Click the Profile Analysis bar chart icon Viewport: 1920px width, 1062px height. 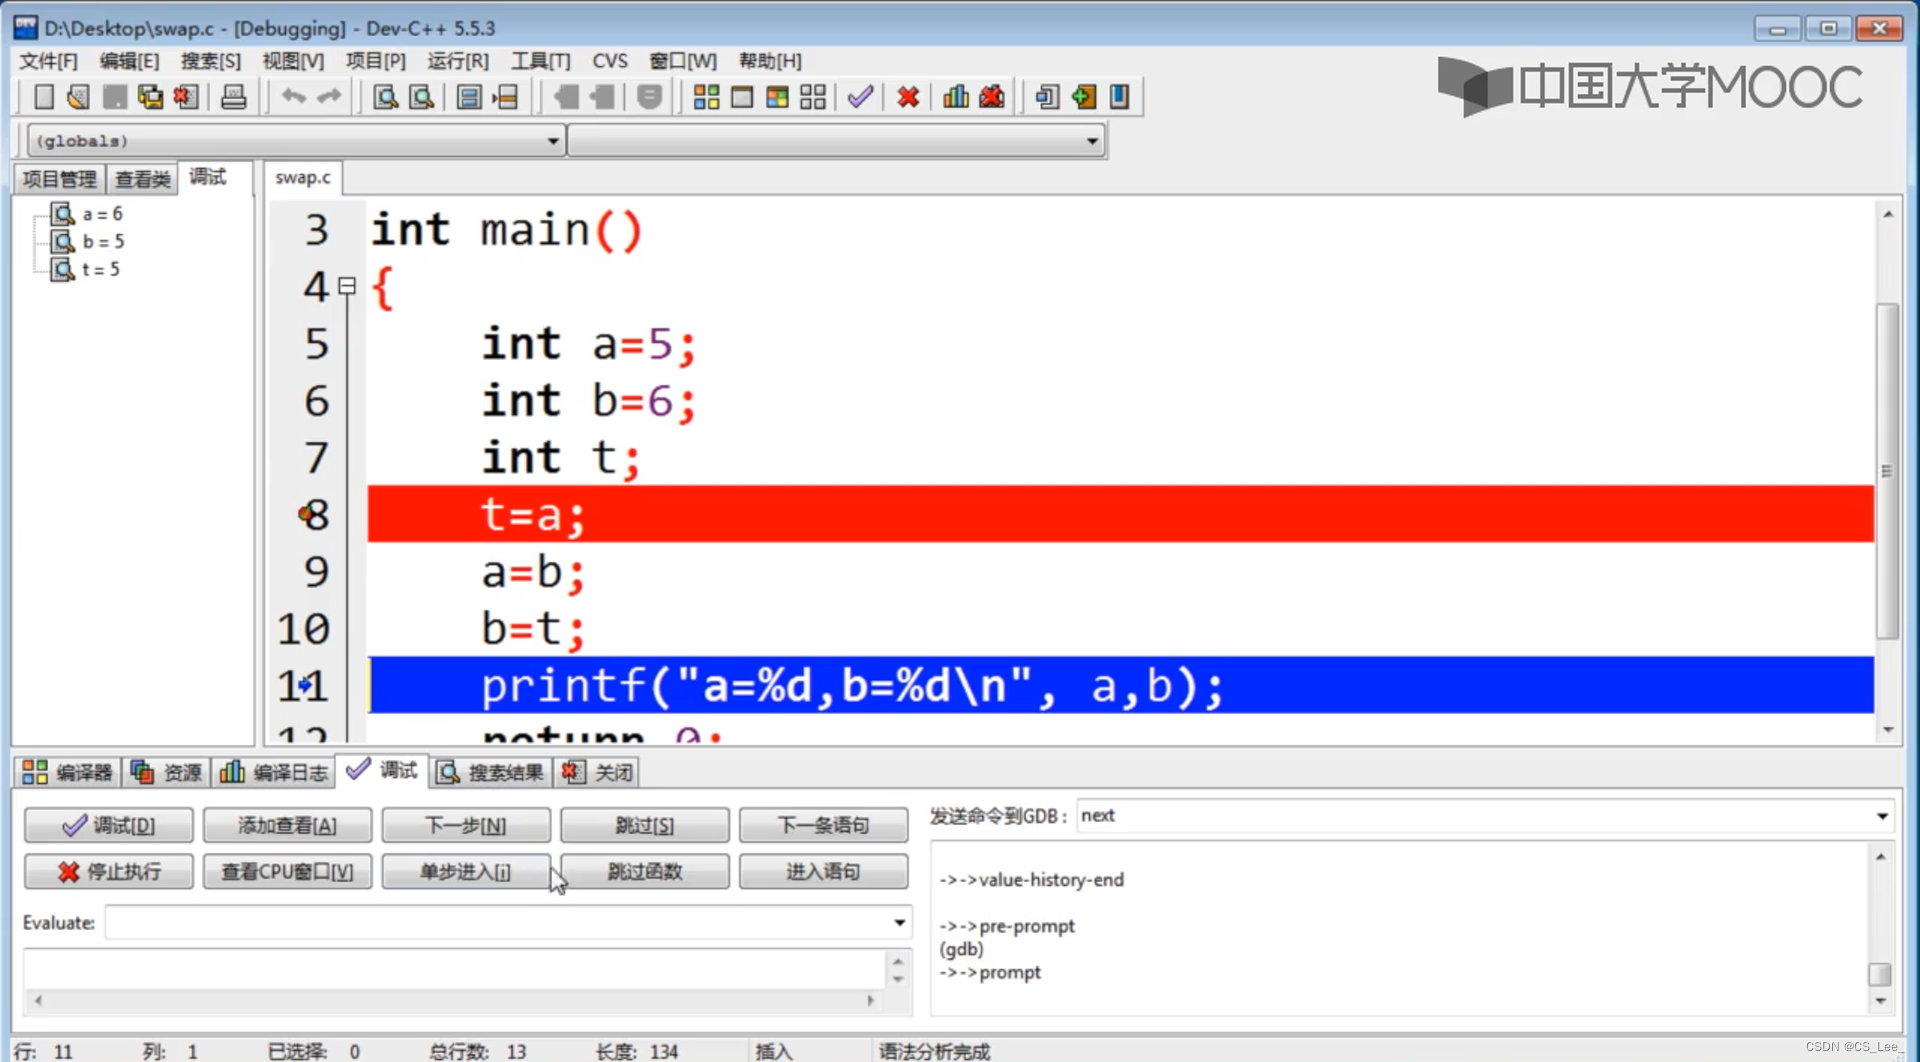[x=956, y=97]
